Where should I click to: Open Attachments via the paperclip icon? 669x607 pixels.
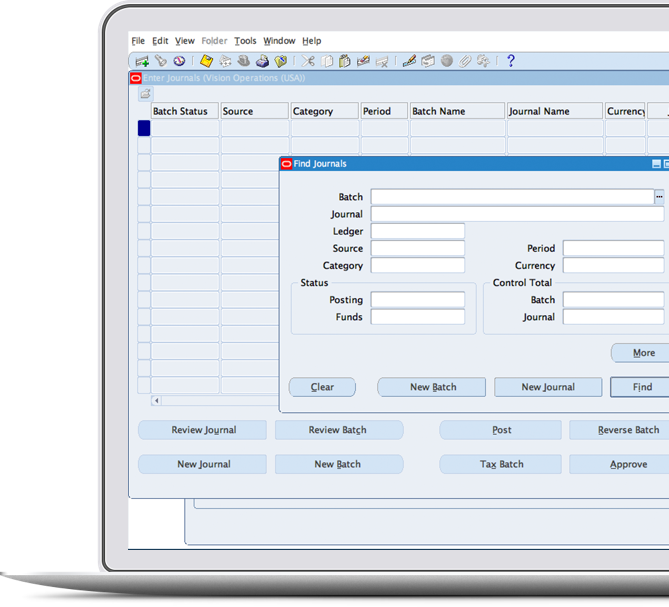(465, 61)
